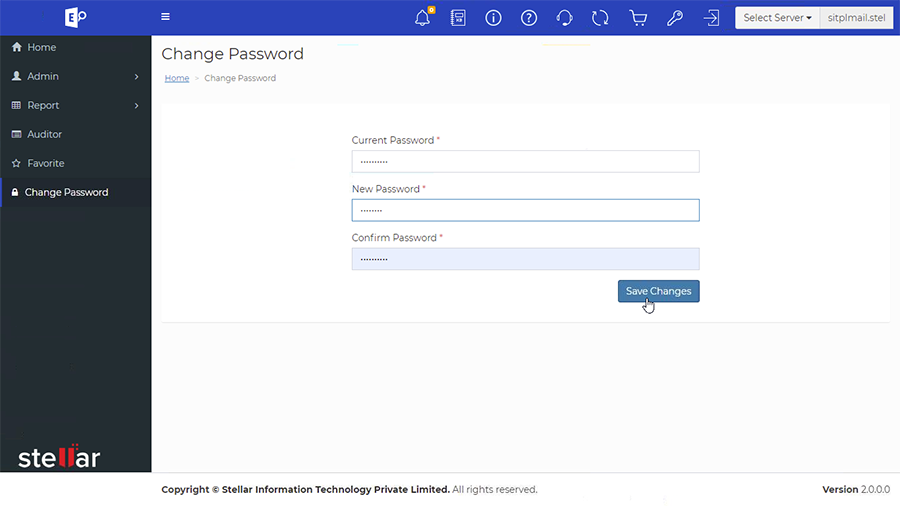Click the refresh arrows icon
This screenshot has width=900, height=506.
tap(600, 18)
